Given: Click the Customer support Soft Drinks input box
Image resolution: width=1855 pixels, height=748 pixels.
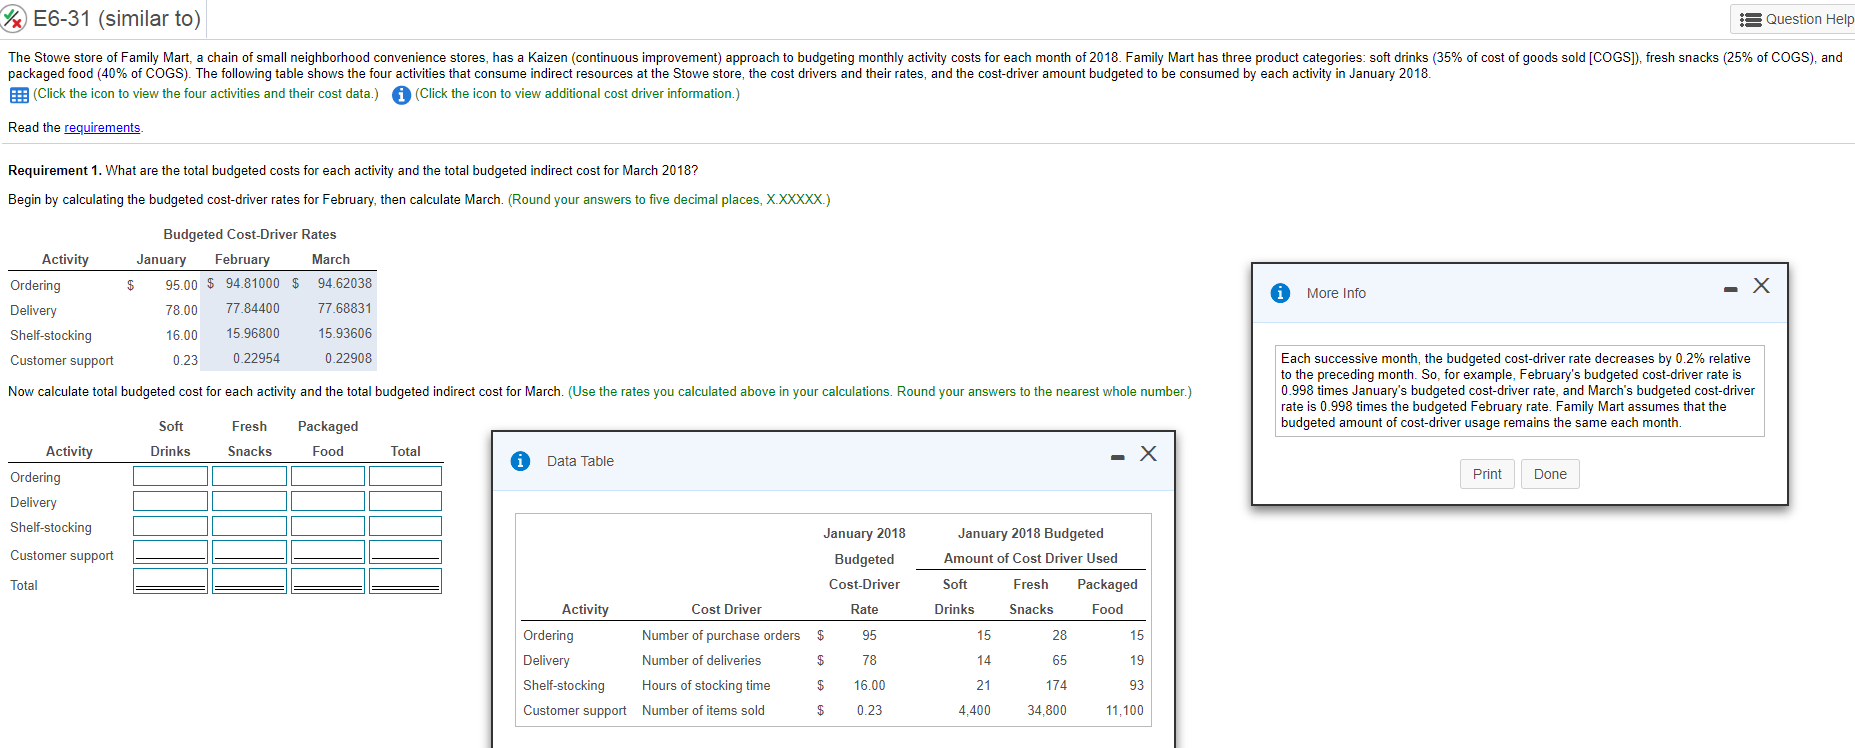Looking at the screenshot, I should [170, 552].
